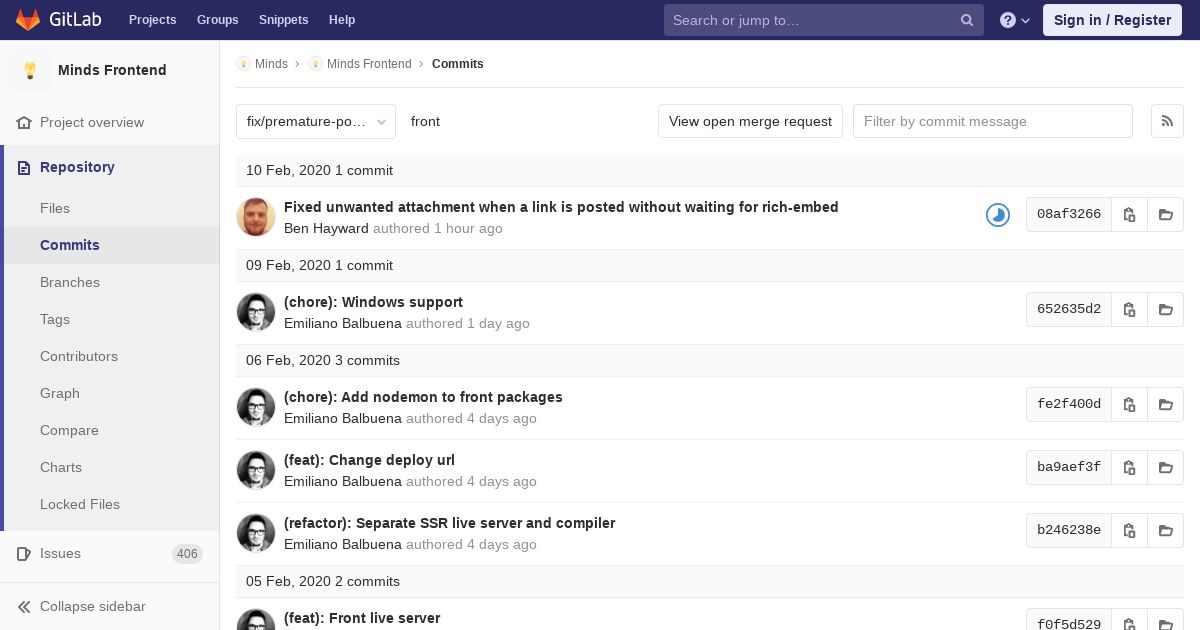Open commit hash 652635d2
The width and height of the screenshot is (1200, 630).
pyautogui.click(x=1069, y=309)
